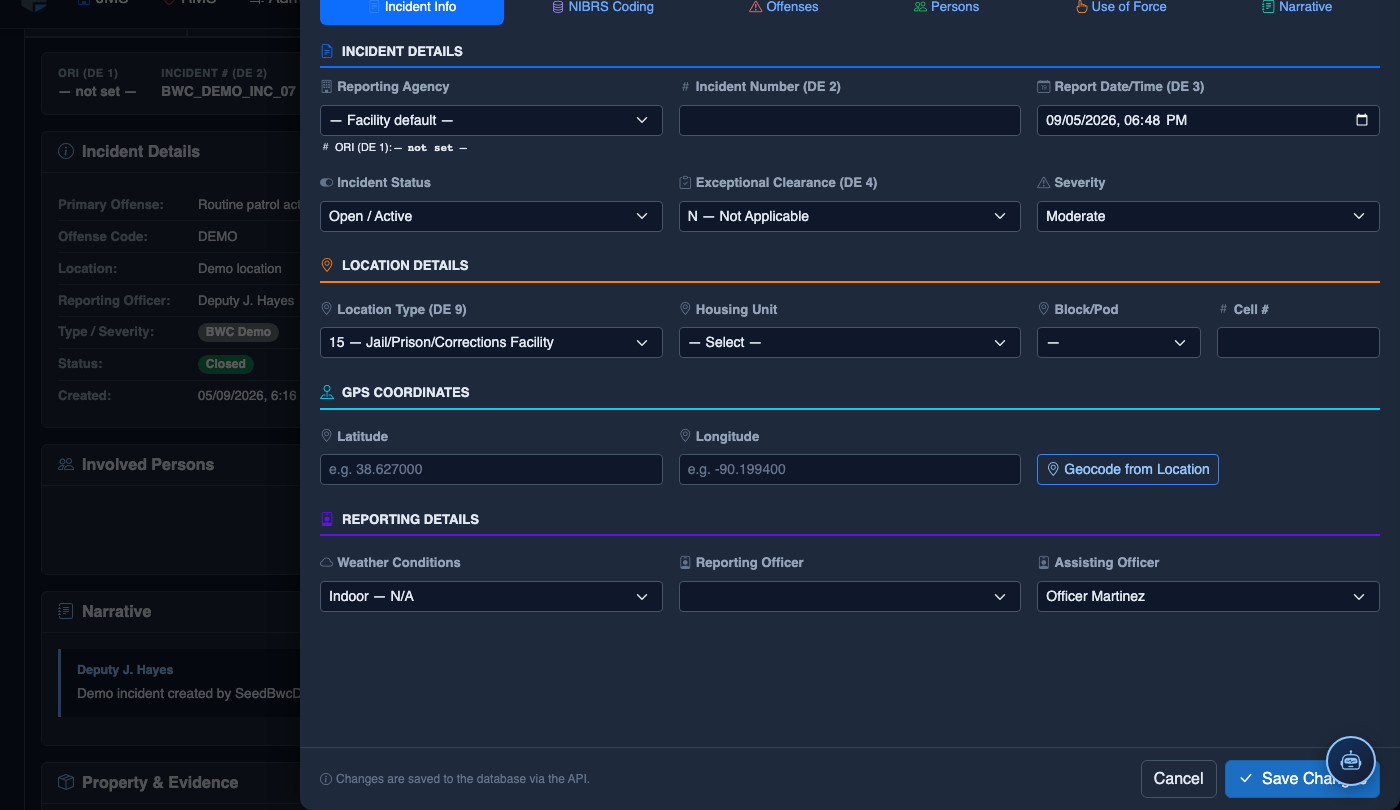1400x810 pixels.
Task: Select the Incident Info tab
Action: (412, 8)
